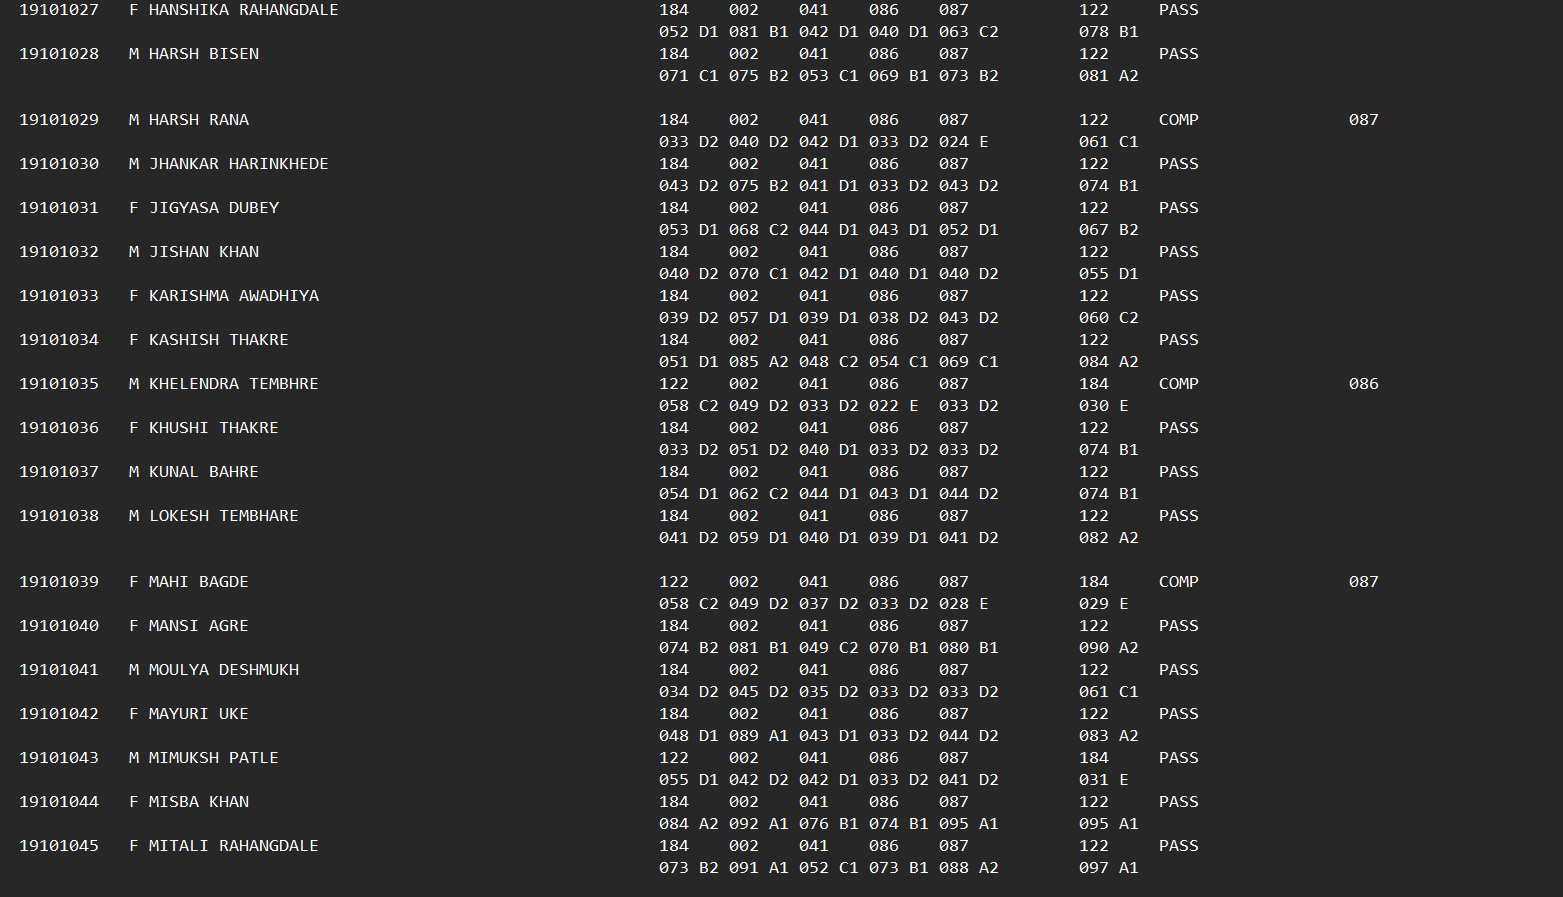The image size is (1563, 897).
Task: Click grade 097 A1 in MITALI RAHANGDALE's row
Action: 1109,868
